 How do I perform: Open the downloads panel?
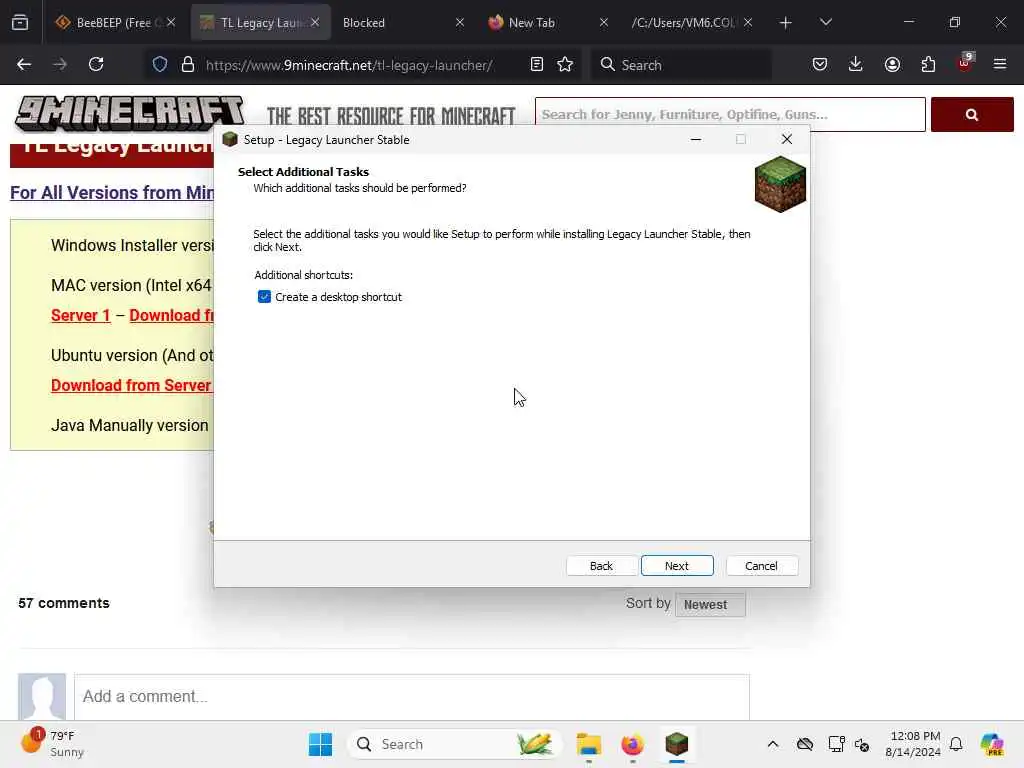(x=856, y=65)
